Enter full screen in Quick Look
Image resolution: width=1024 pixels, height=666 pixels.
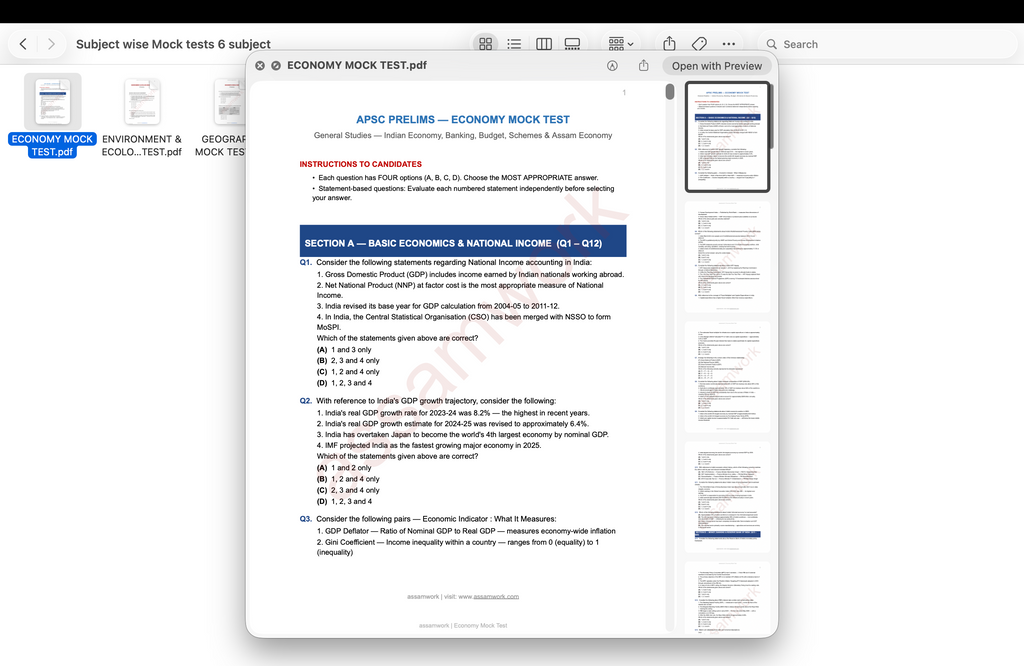276,65
